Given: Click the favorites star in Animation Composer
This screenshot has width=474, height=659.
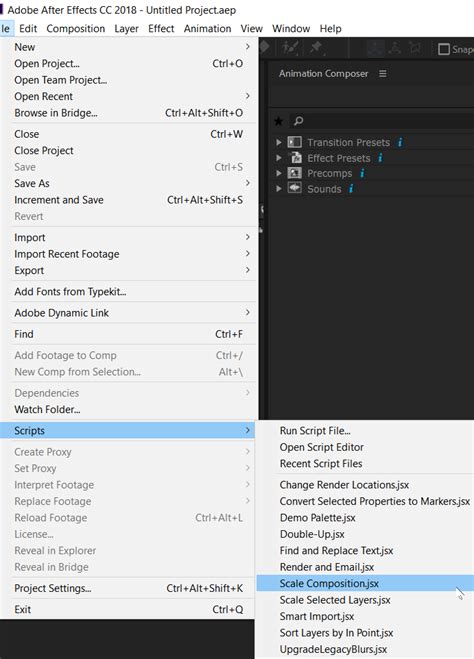Looking at the screenshot, I should (278, 121).
